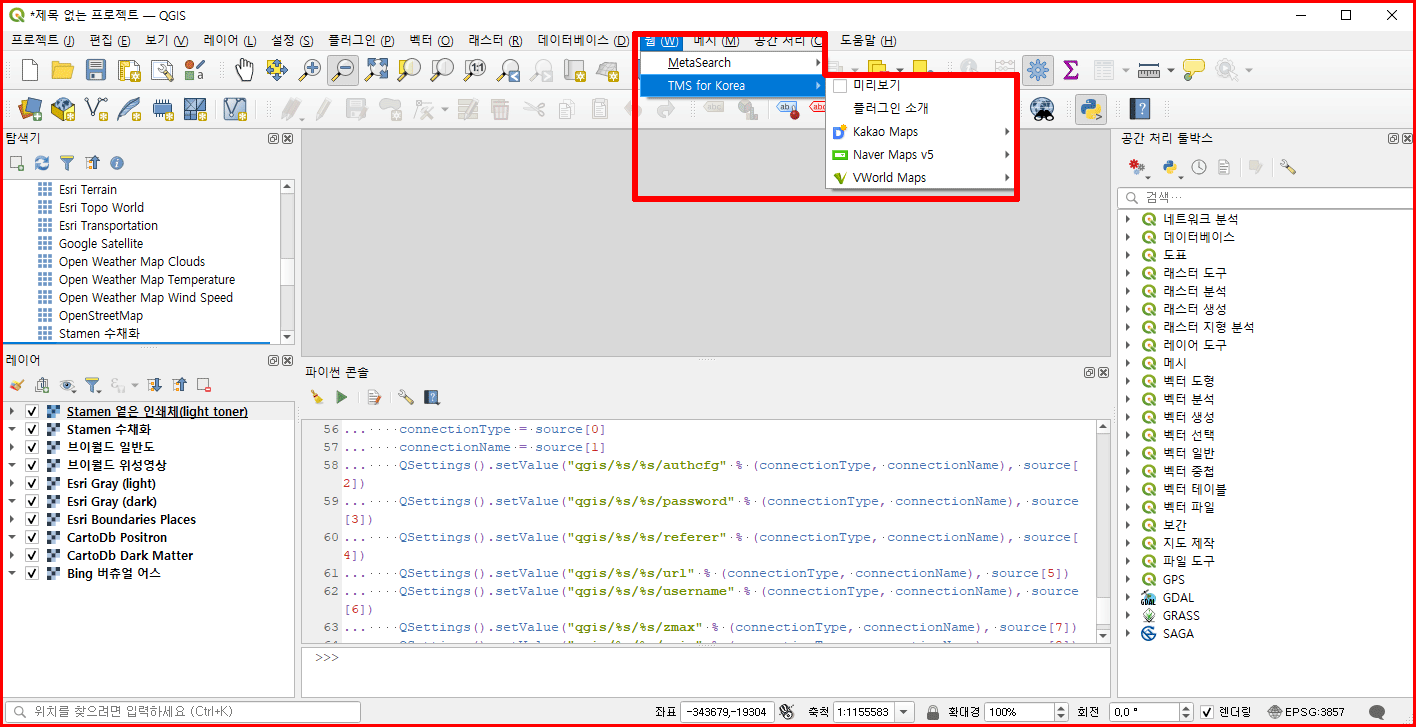Toggle the Processing Toolbox gear icon
This screenshot has height=727, width=1416.
pos(1037,70)
